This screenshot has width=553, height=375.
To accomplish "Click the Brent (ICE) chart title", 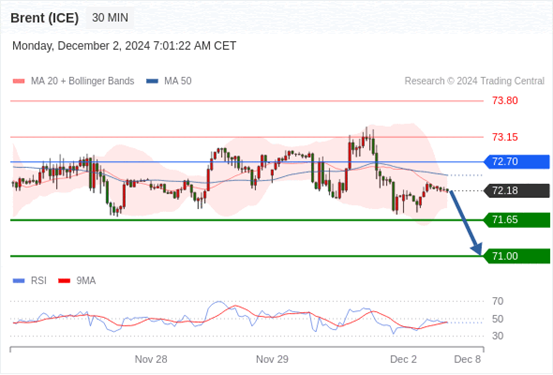I will [44, 18].
